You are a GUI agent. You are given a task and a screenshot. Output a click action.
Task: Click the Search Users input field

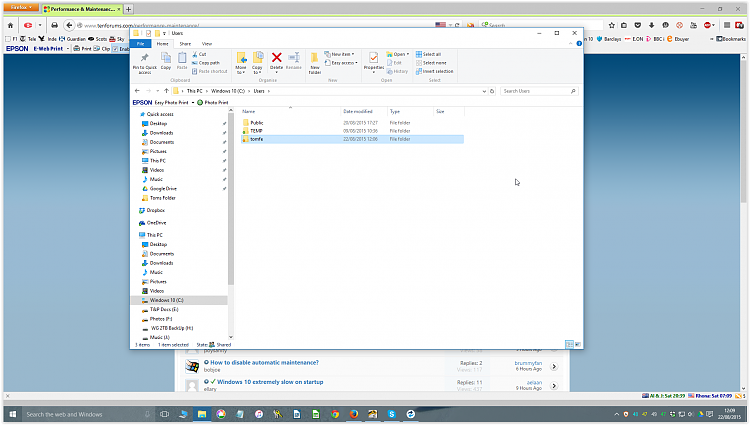click(539, 91)
